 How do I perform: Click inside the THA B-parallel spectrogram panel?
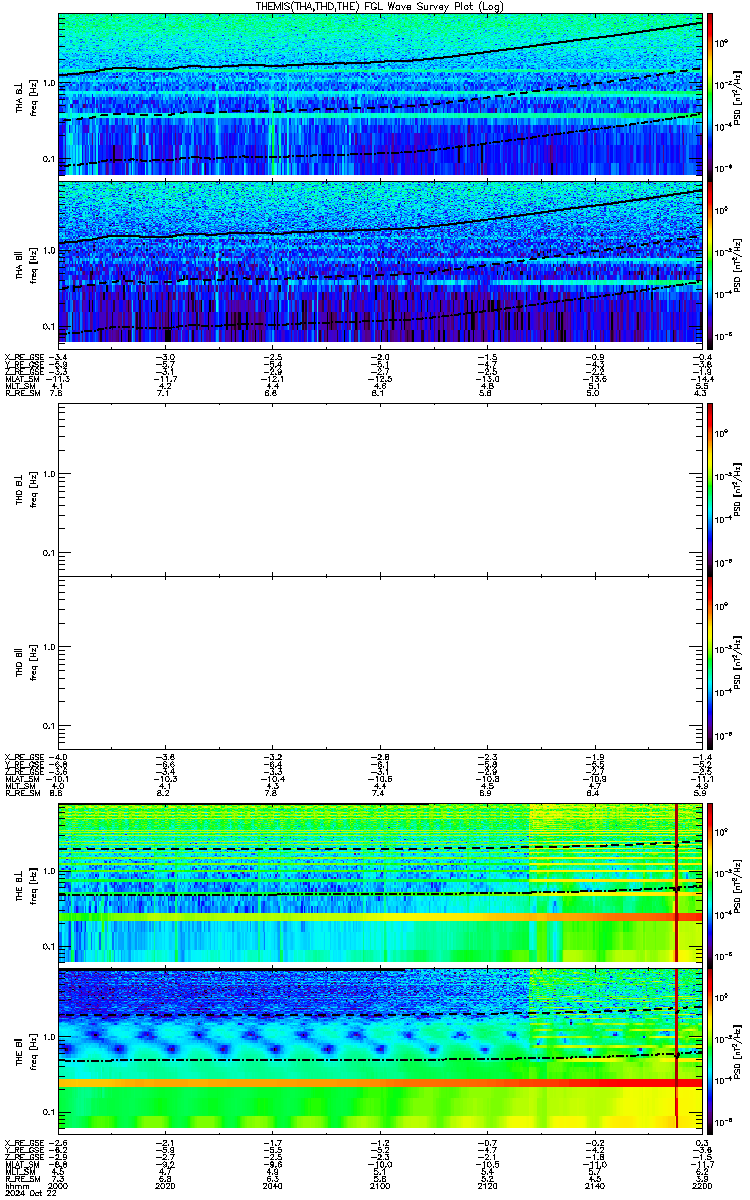click(x=379, y=262)
